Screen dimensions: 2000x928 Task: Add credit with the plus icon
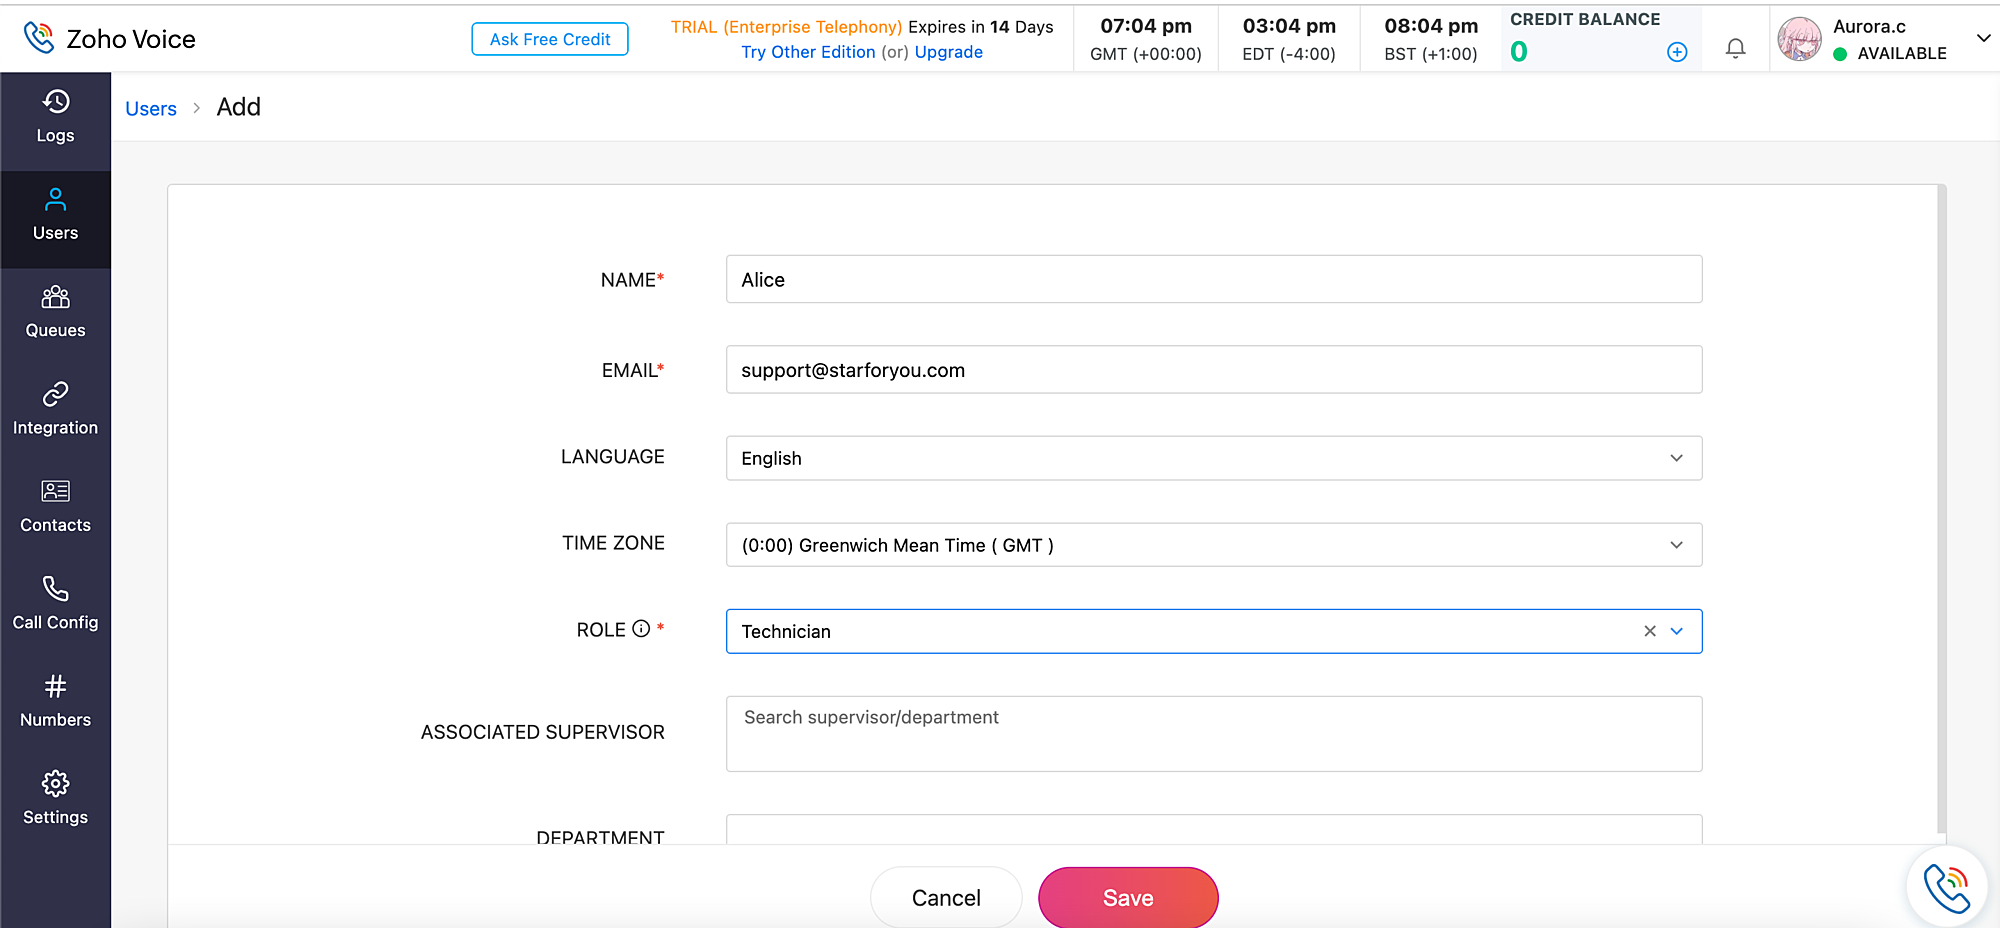click(1677, 52)
